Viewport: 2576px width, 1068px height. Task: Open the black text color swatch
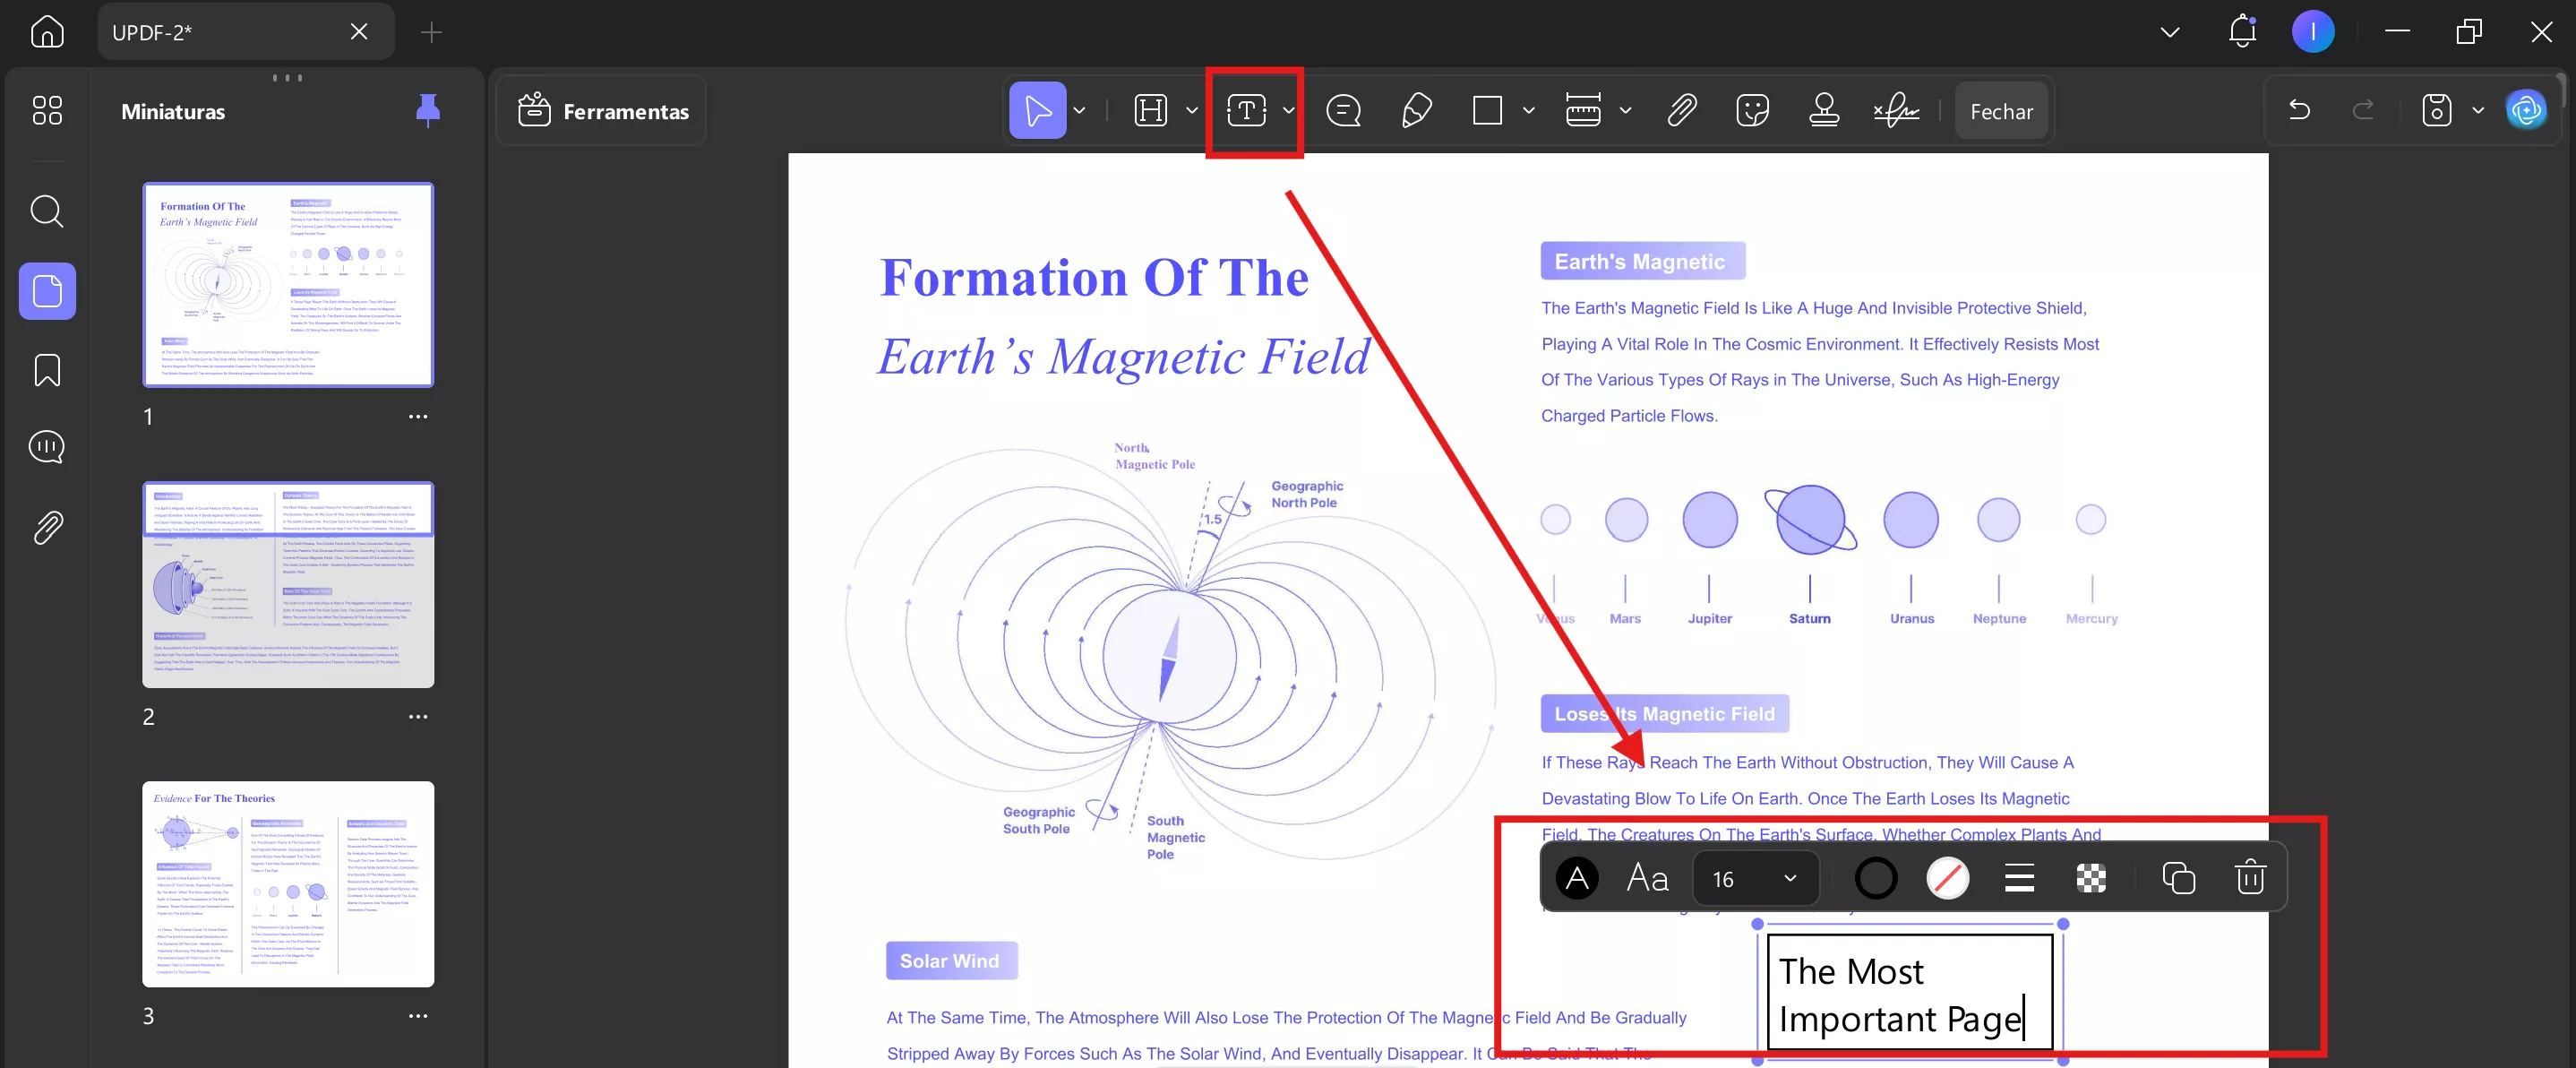(1577, 878)
